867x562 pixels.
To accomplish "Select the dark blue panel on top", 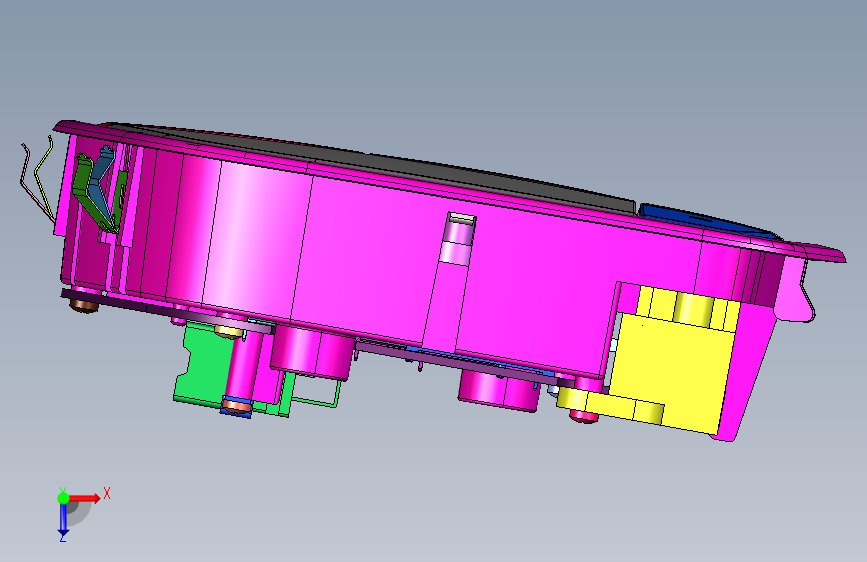I will click(702, 220).
